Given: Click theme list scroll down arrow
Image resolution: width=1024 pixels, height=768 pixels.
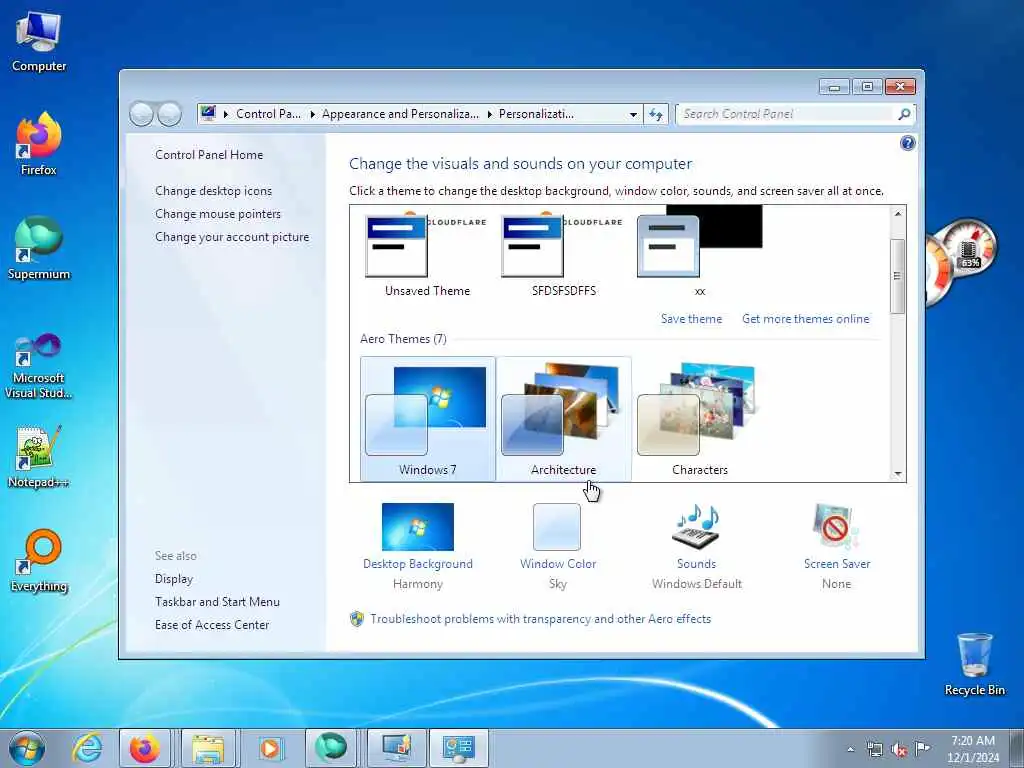Looking at the screenshot, I should 898,473.
